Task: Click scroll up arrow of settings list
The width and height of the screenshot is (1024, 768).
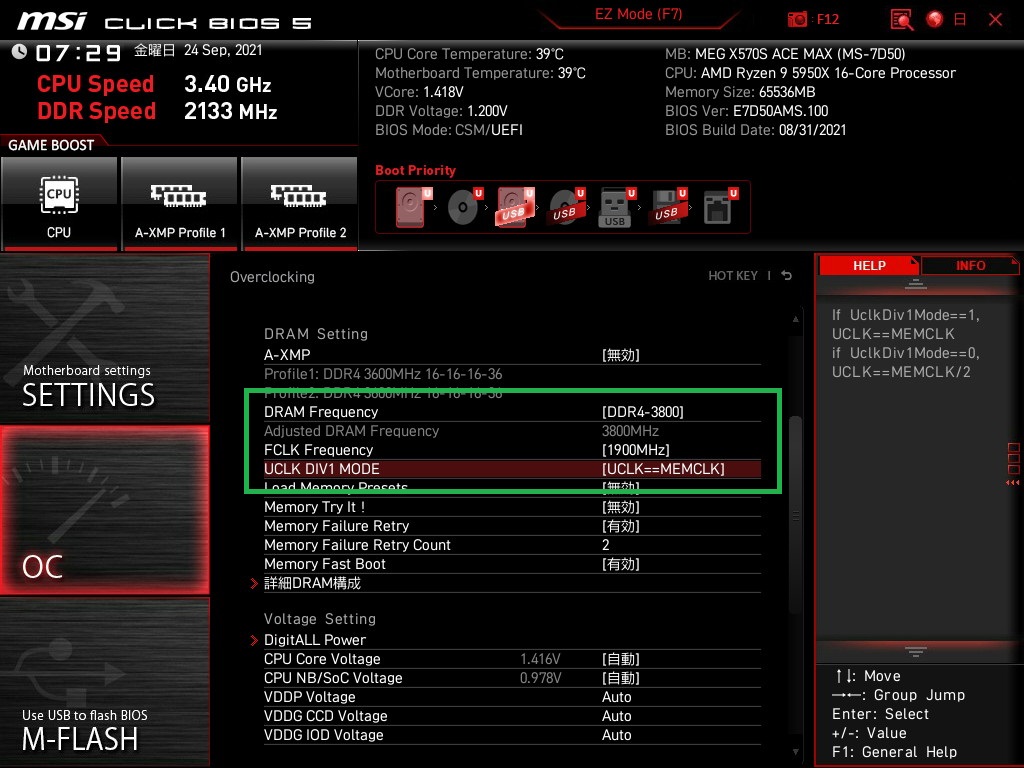Action: (x=795, y=319)
